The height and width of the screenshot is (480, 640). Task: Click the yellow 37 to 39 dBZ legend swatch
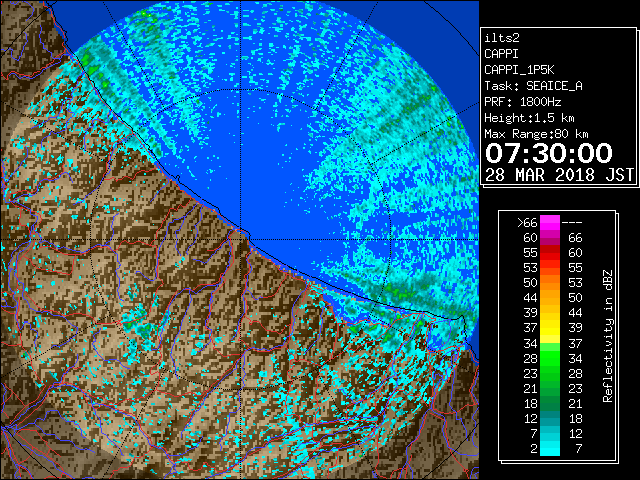coord(550,328)
